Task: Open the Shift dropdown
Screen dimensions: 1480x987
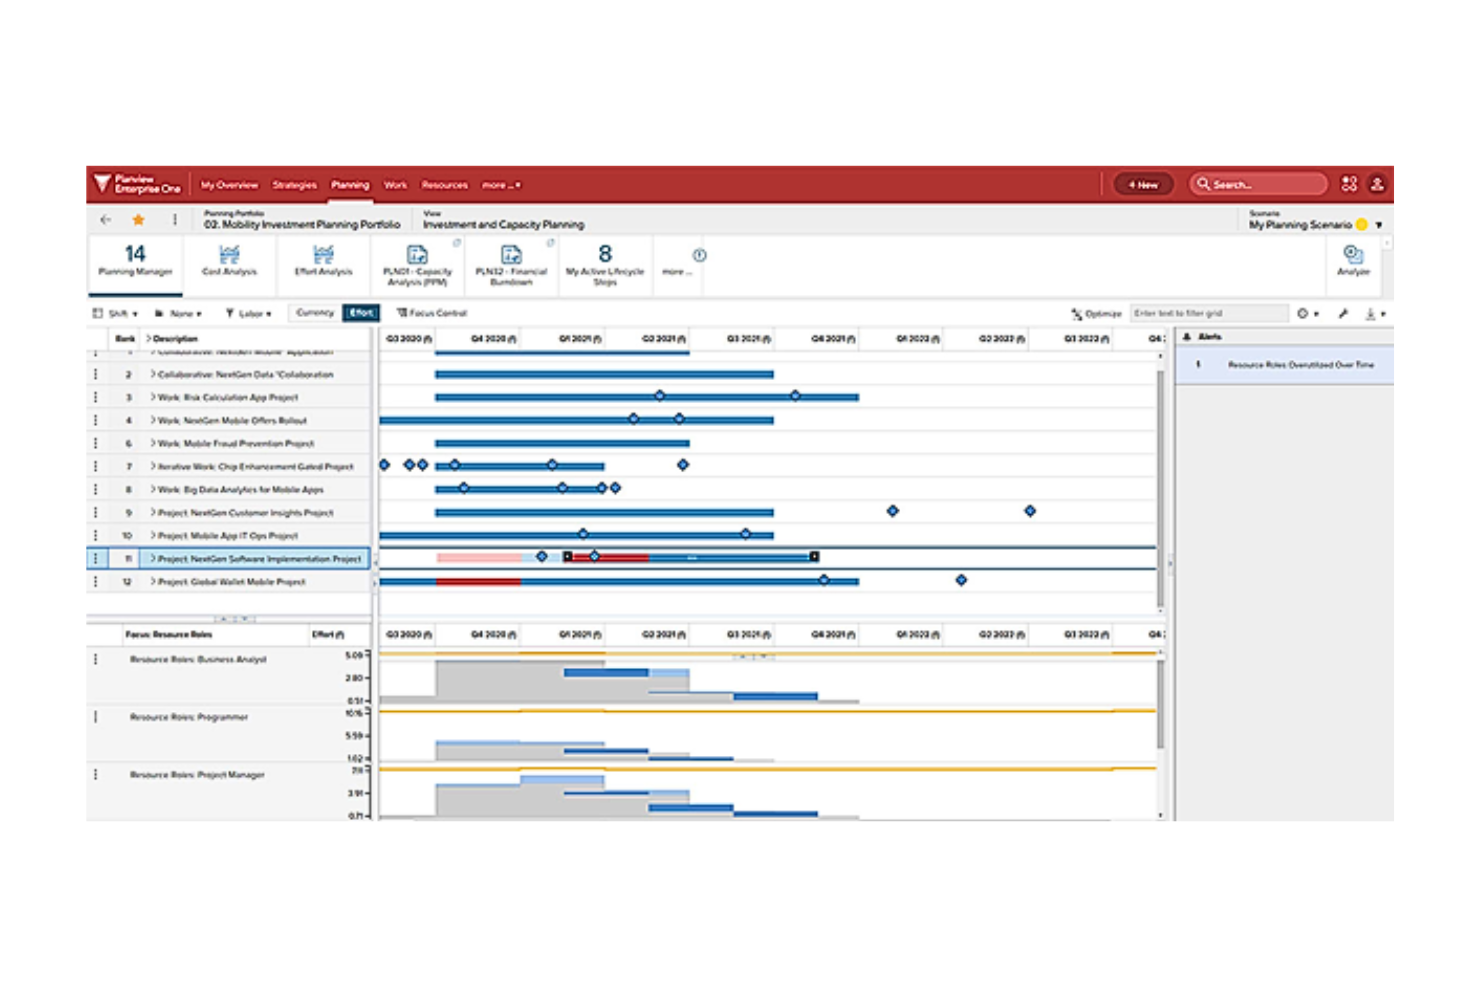Action: (115, 314)
